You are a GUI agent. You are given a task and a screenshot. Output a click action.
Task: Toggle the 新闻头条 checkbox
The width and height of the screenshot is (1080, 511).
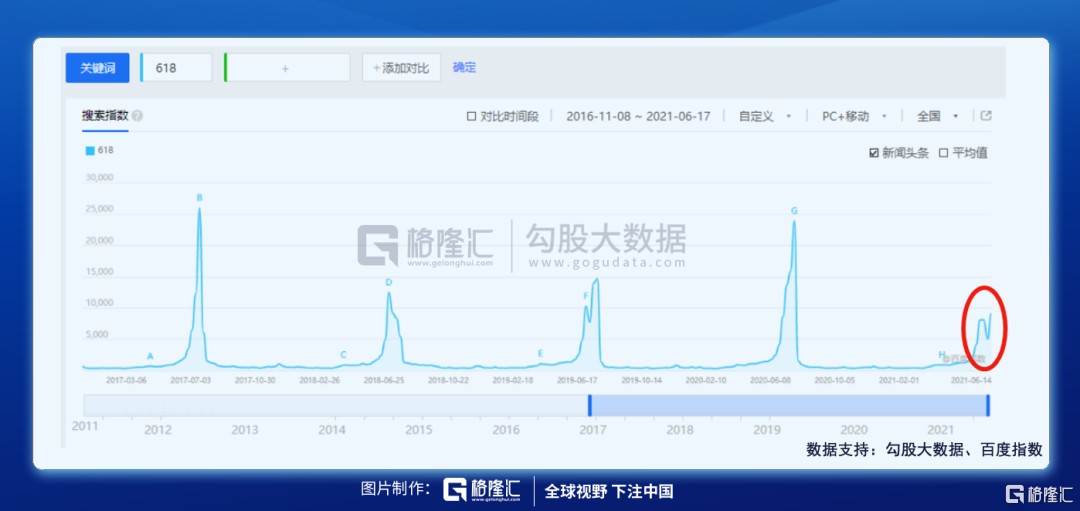pos(873,153)
